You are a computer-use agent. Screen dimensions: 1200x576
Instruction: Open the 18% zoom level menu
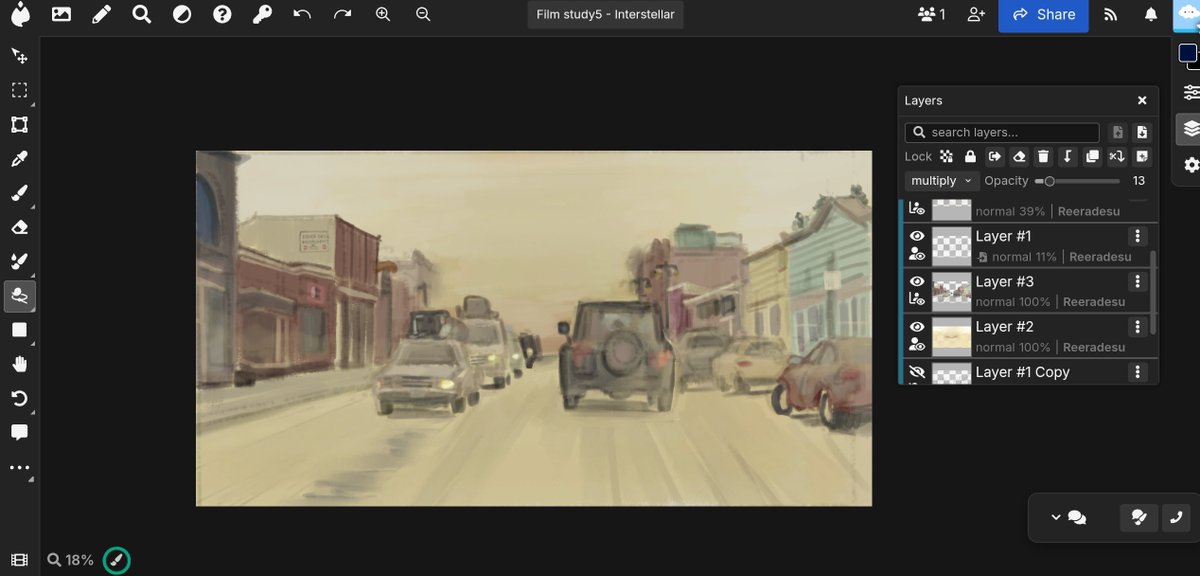(70, 560)
